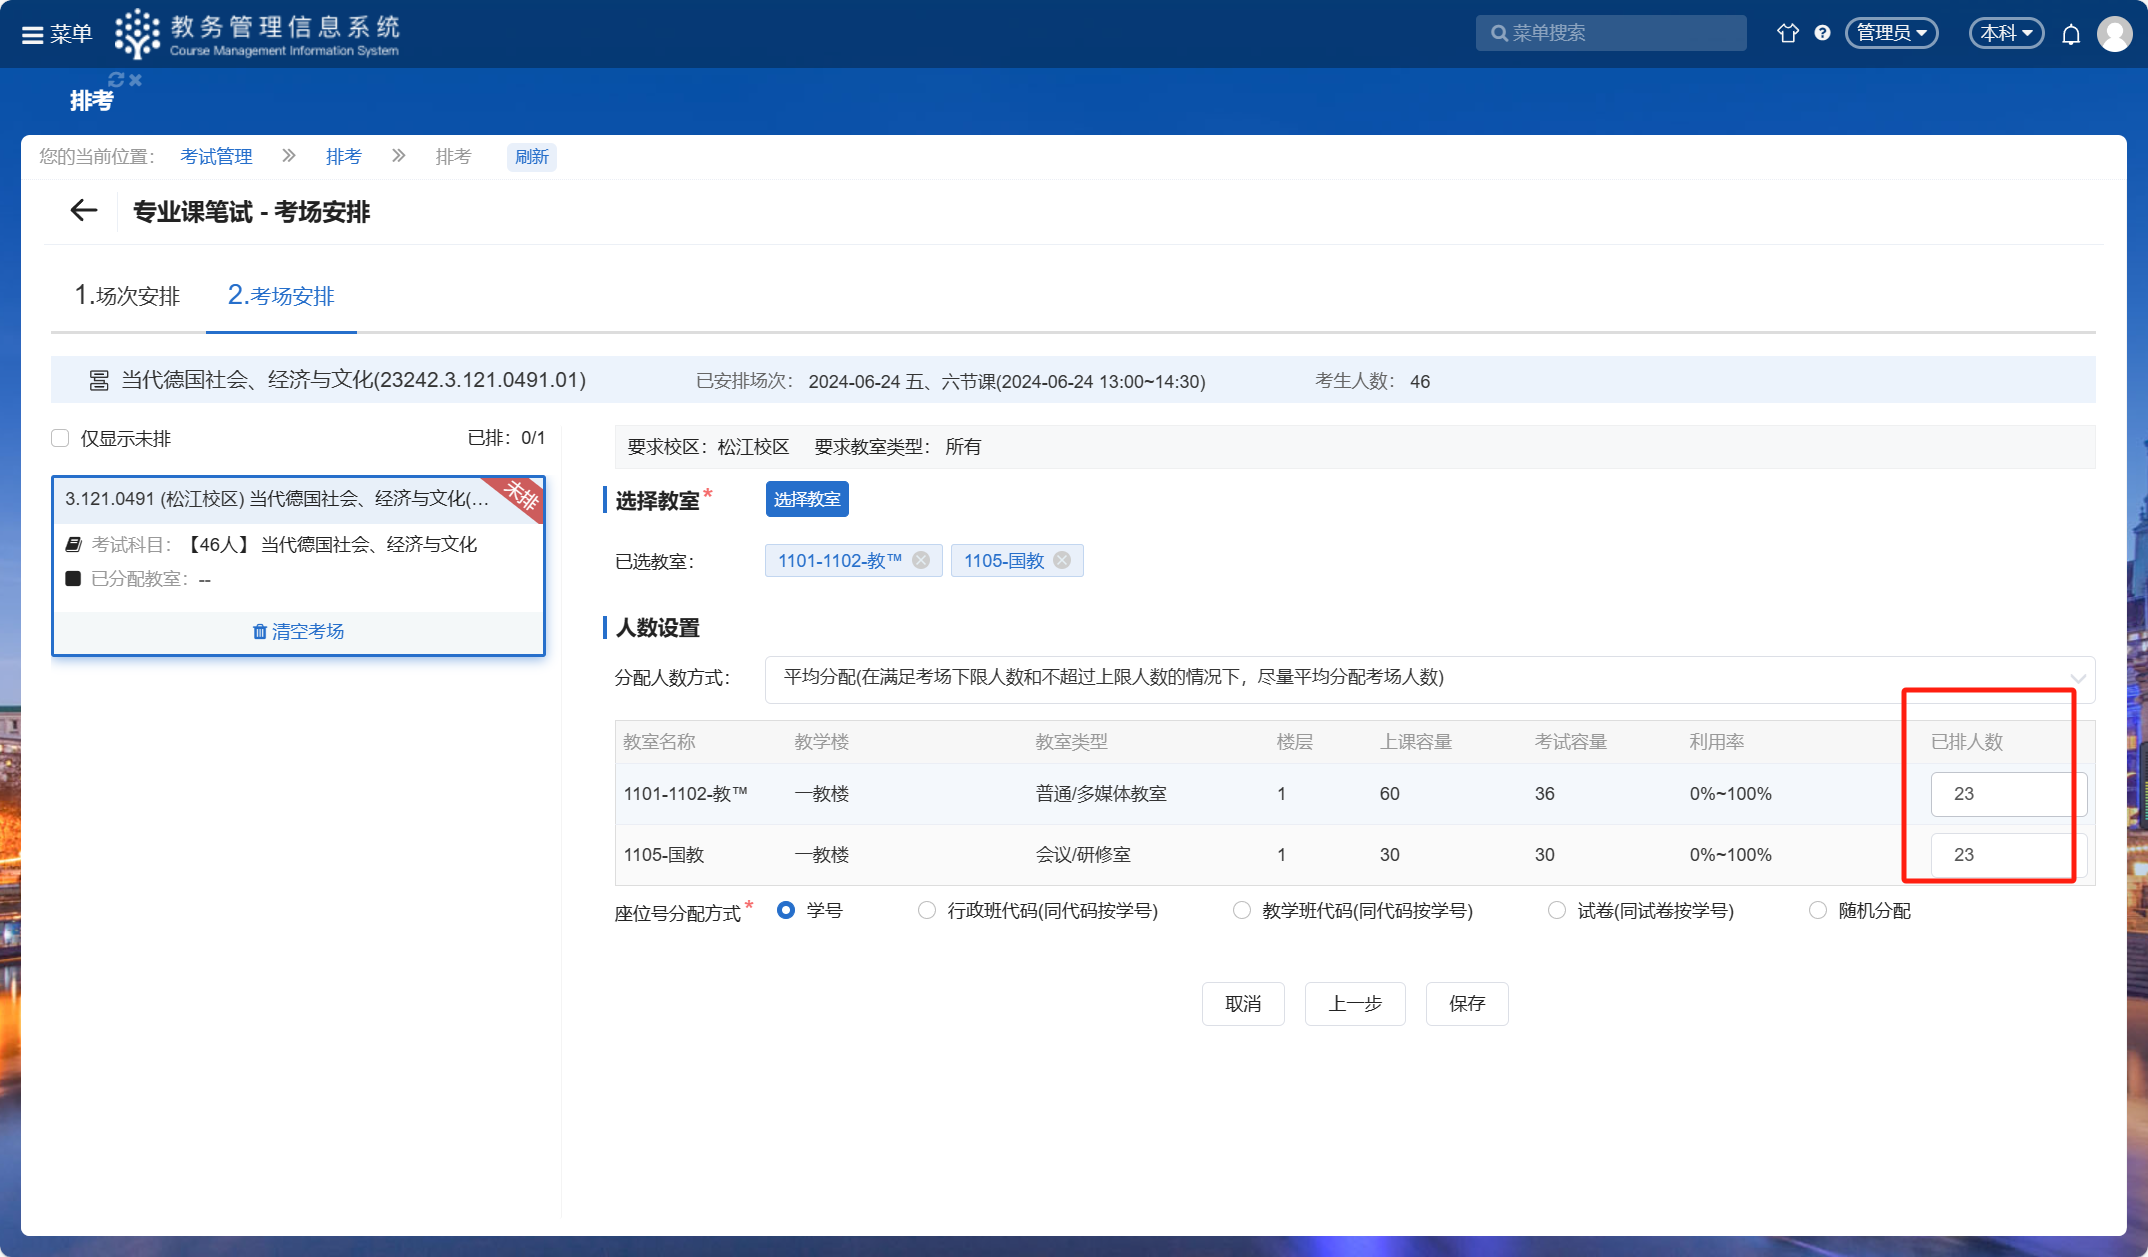Click the hamburger menu icon
2148x1257 pixels.
coord(33,35)
